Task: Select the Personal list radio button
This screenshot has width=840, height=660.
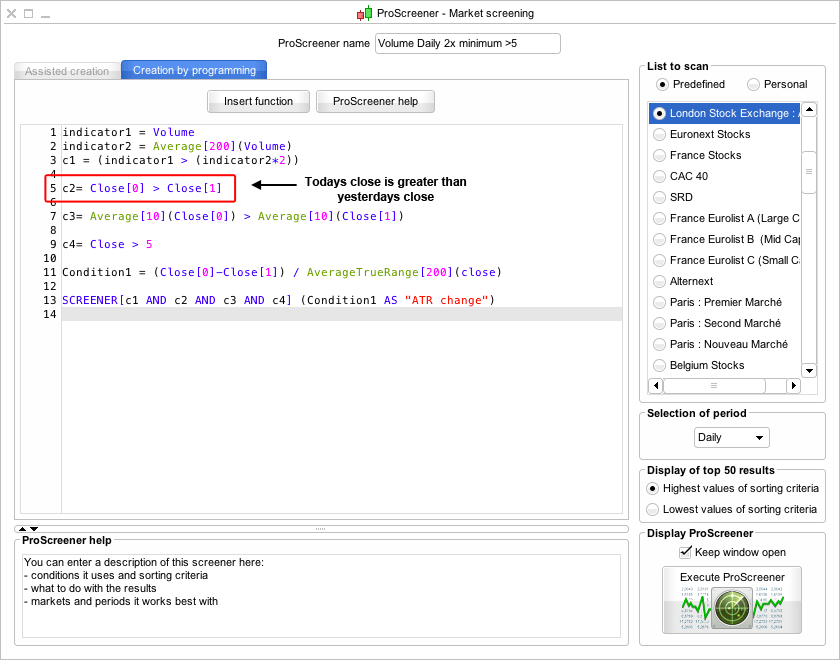Action: tap(754, 84)
